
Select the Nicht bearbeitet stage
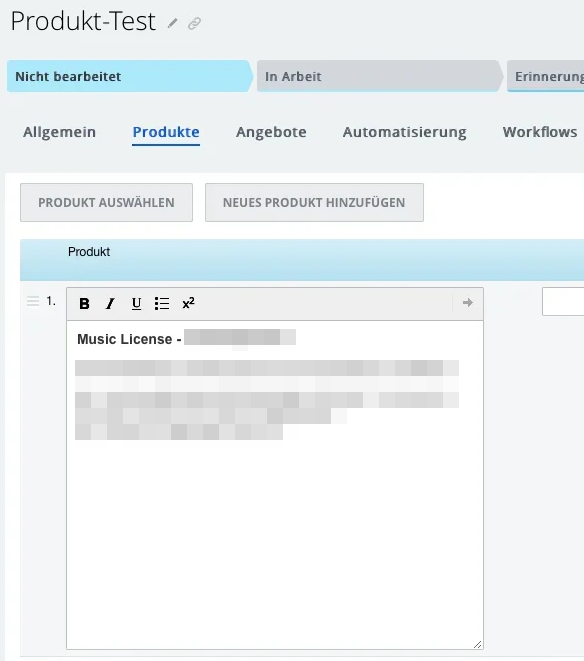130,76
